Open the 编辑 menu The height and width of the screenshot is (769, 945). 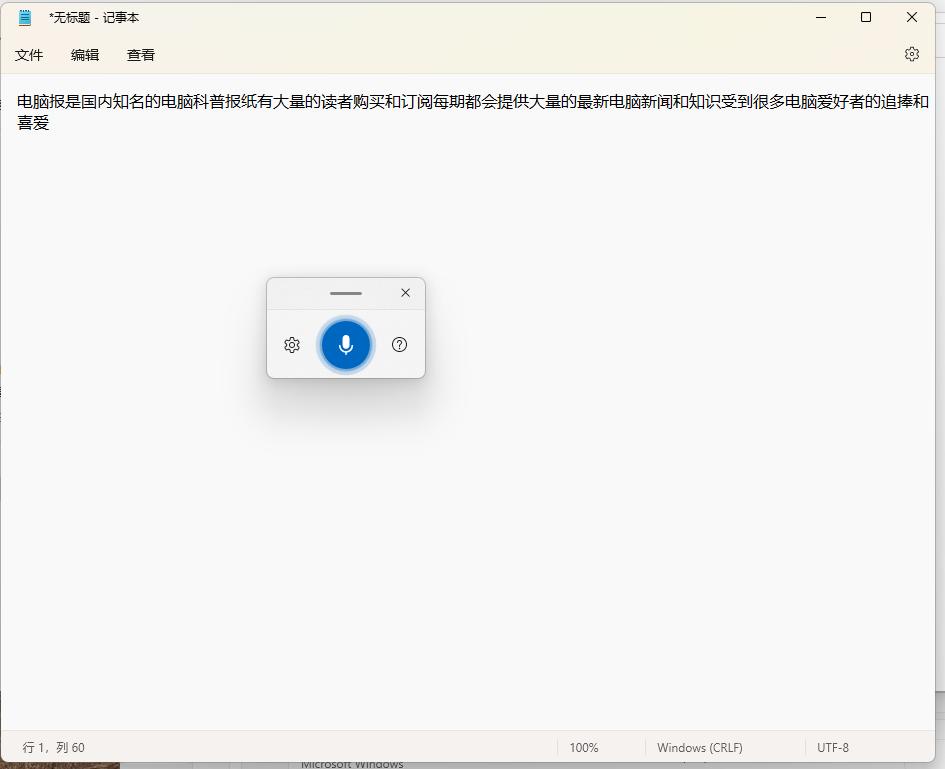tap(85, 55)
